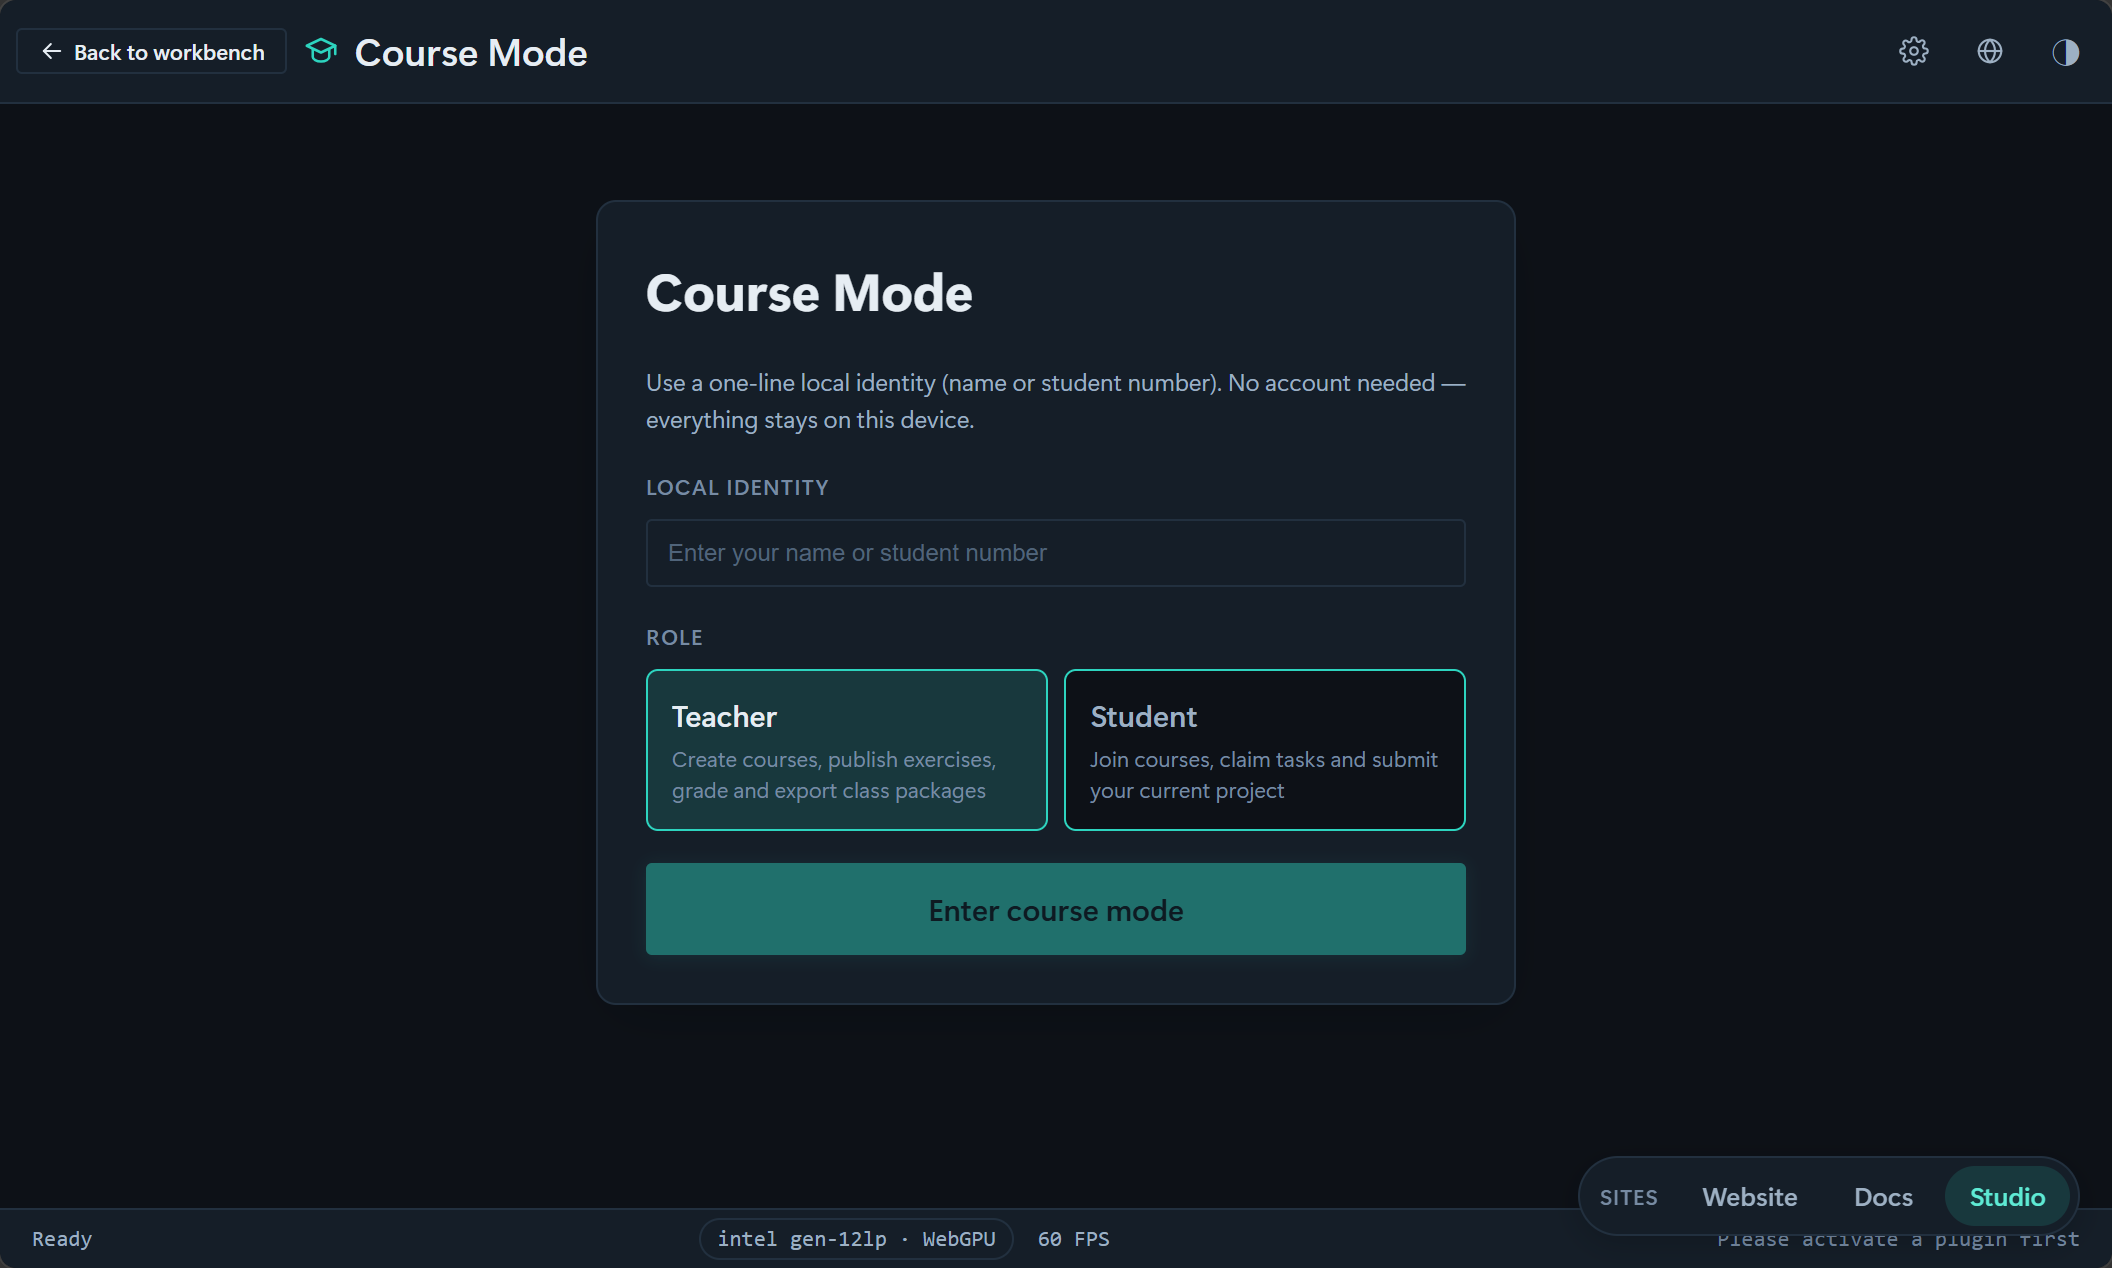This screenshot has width=2112, height=1268.
Task: Switch to the Website site tab
Action: [x=1749, y=1197]
